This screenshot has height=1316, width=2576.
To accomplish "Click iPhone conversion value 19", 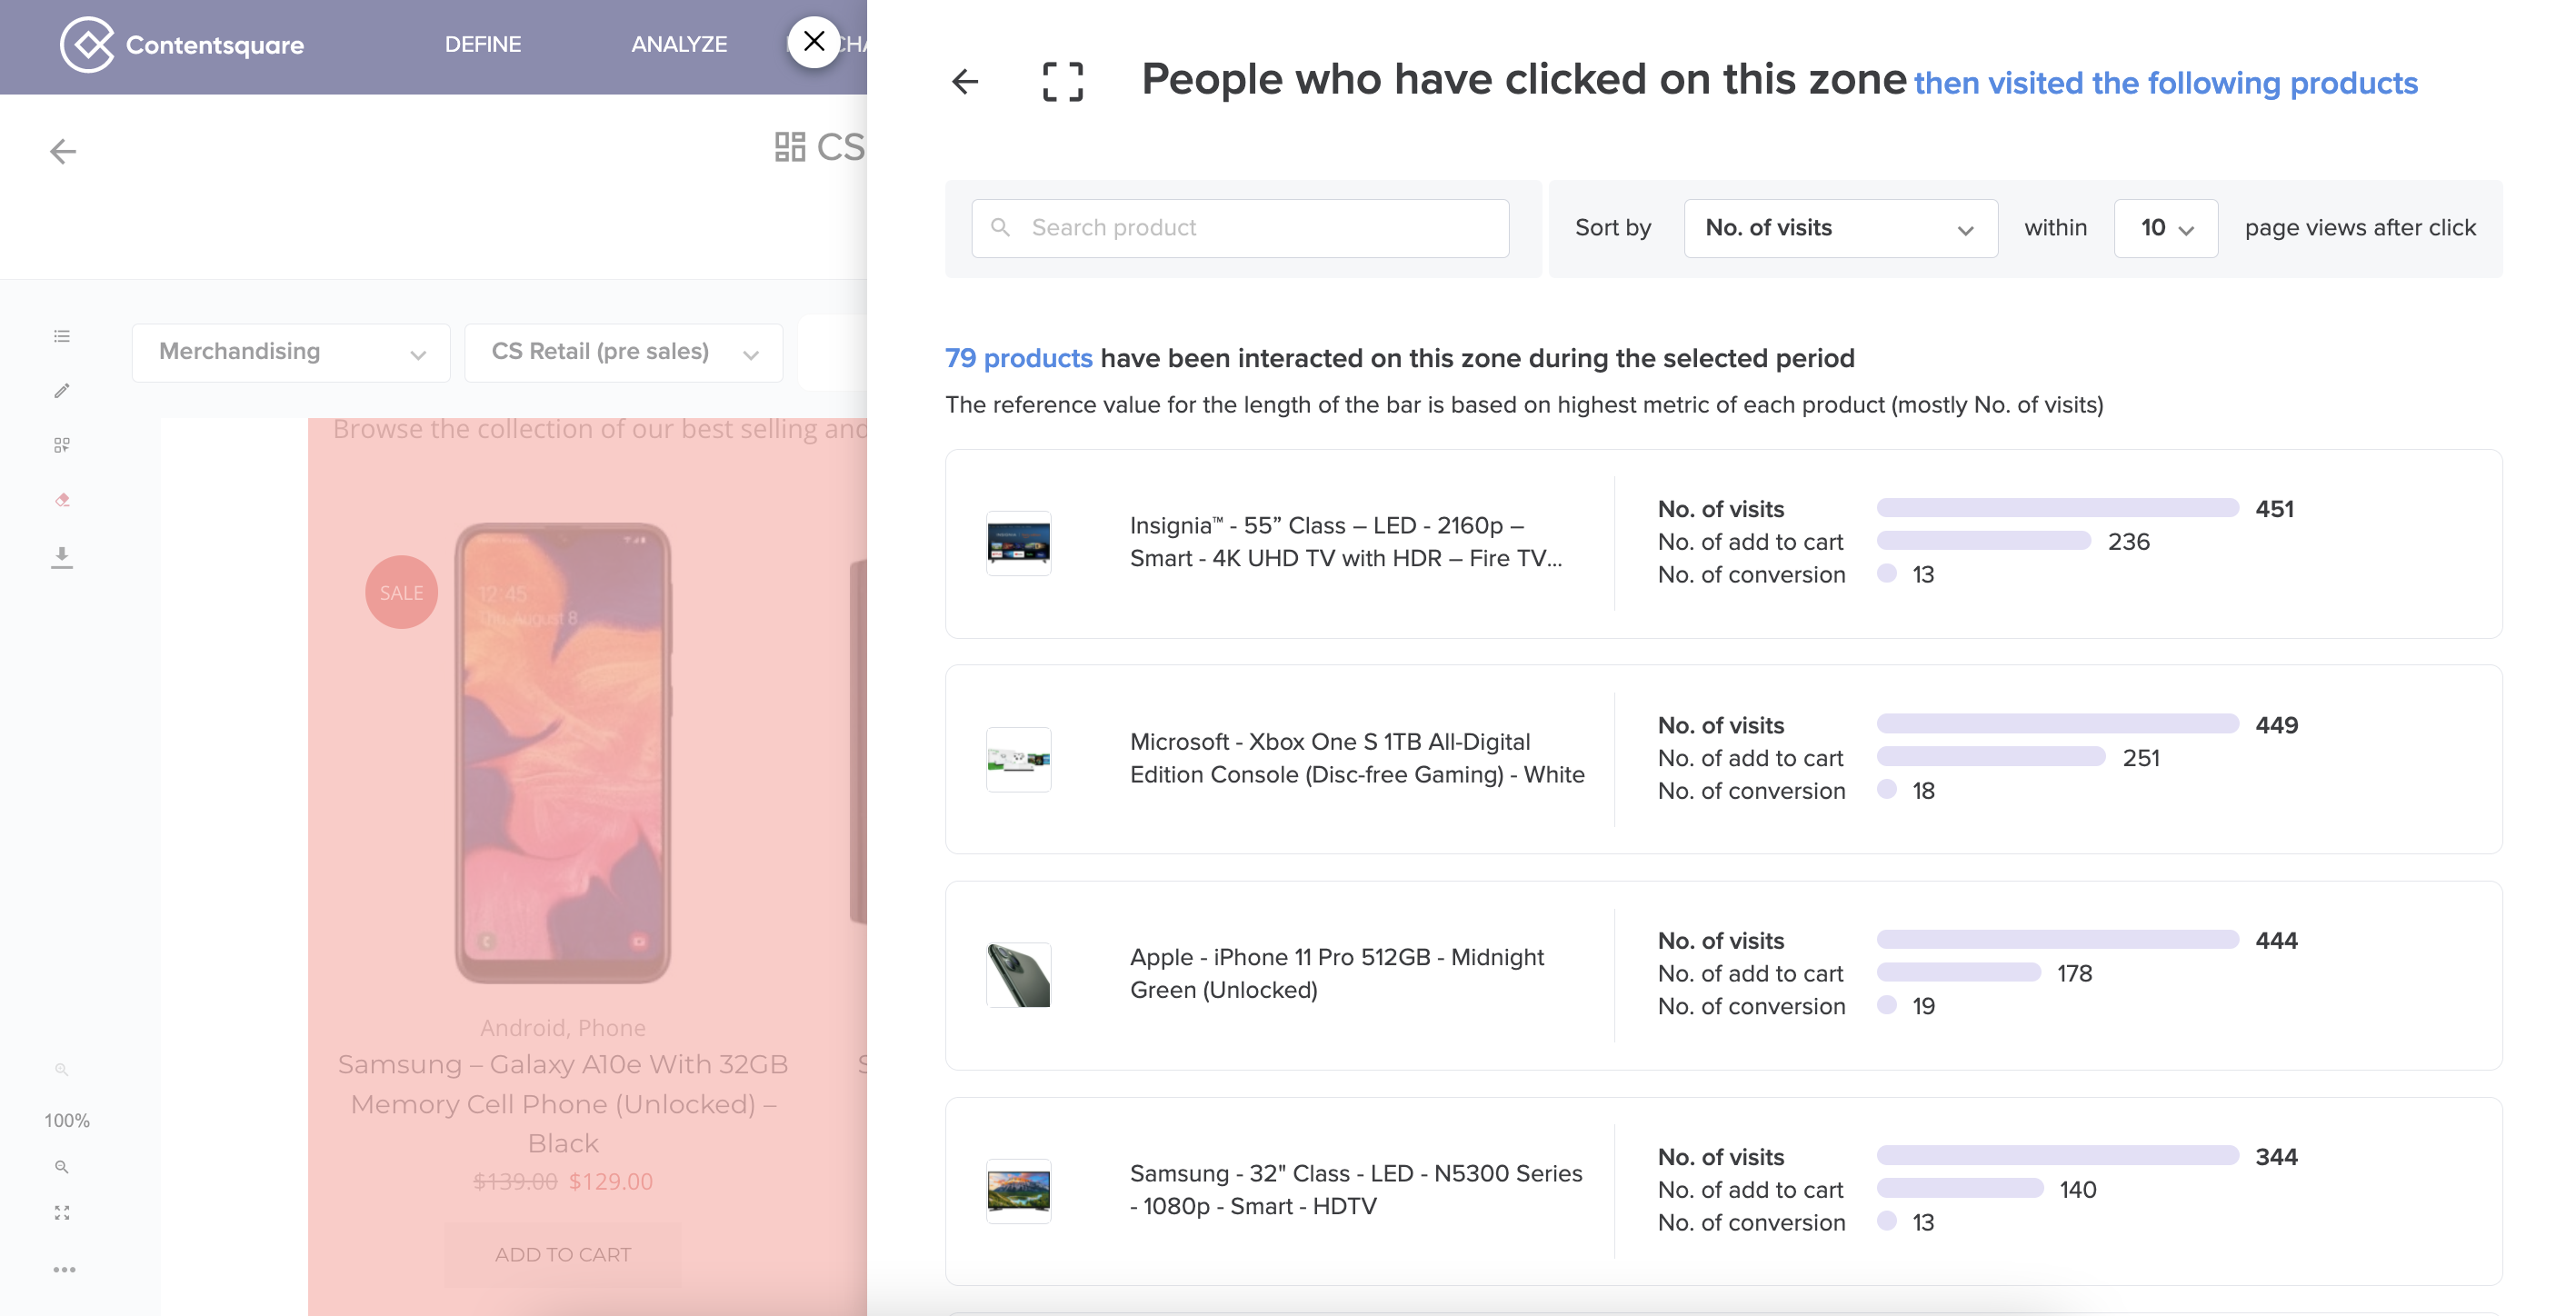I will 1923,1006.
